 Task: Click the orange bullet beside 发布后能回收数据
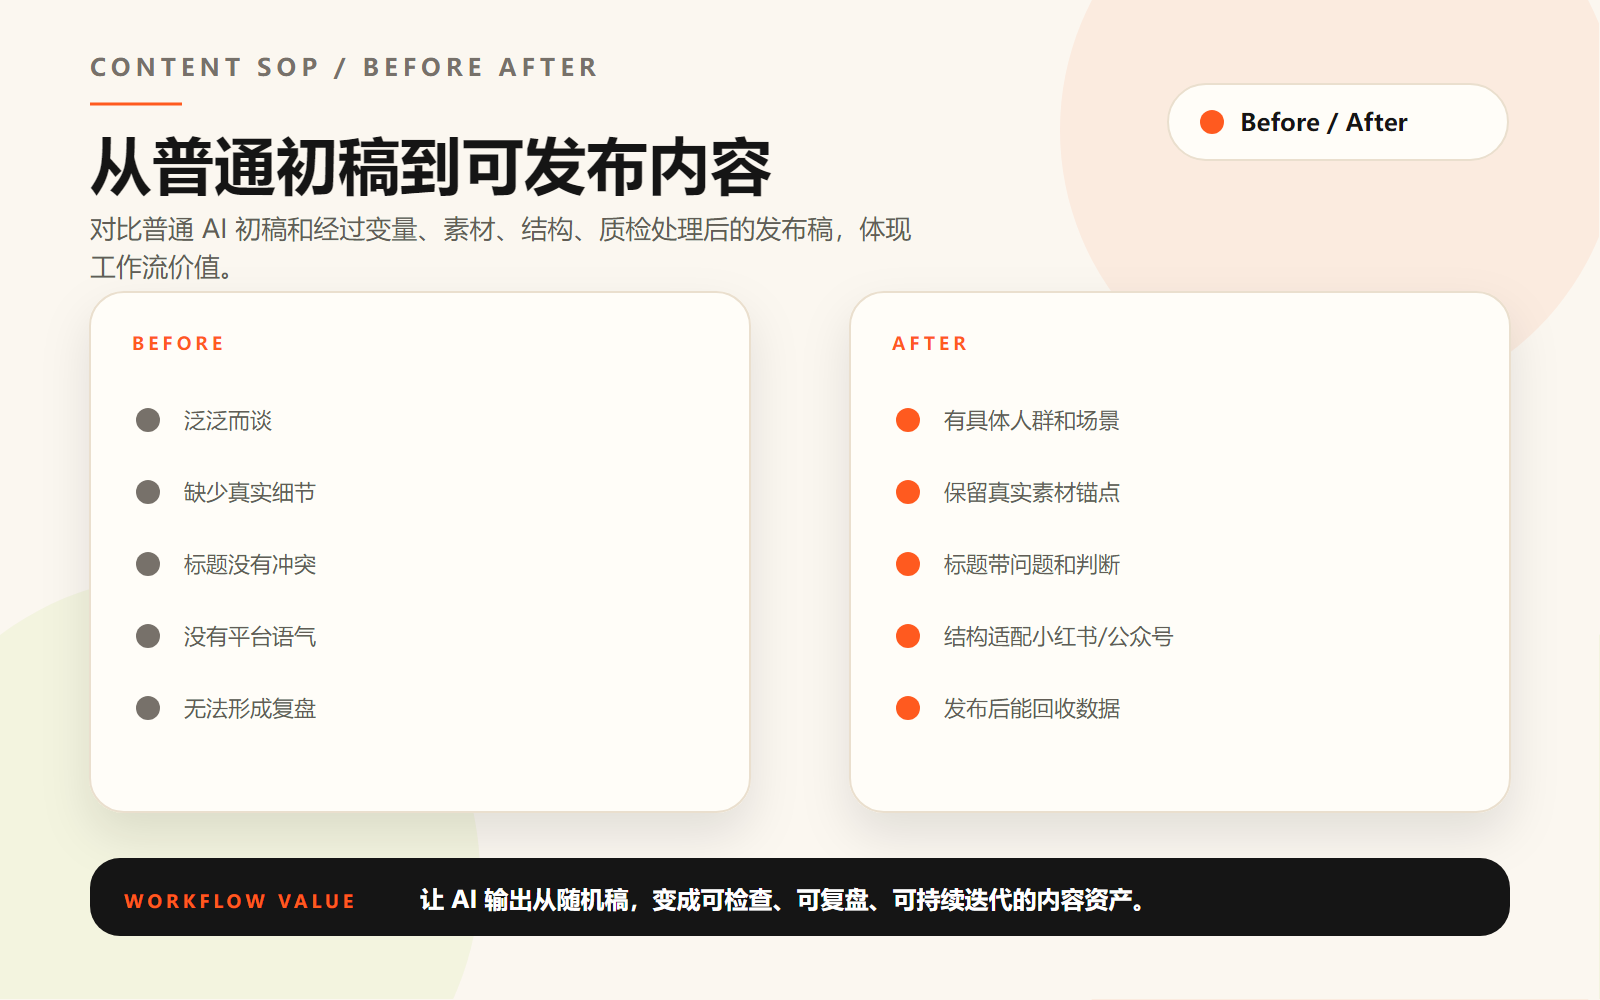[x=908, y=708]
